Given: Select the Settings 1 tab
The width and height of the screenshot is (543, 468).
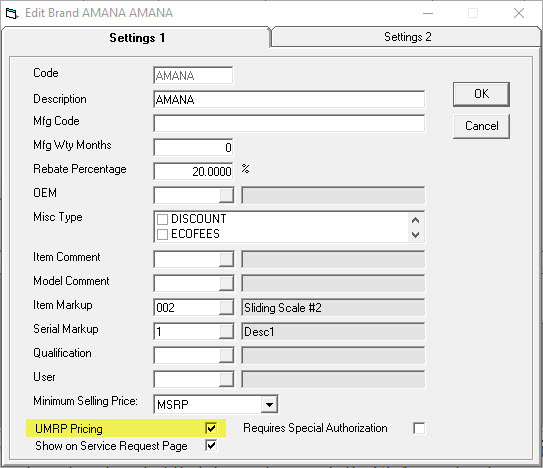Looking at the screenshot, I should pos(137,37).
